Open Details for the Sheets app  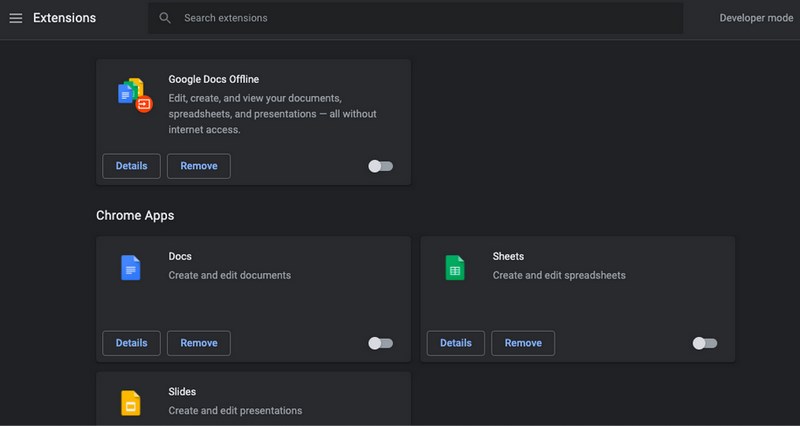[x=456, y=343]
